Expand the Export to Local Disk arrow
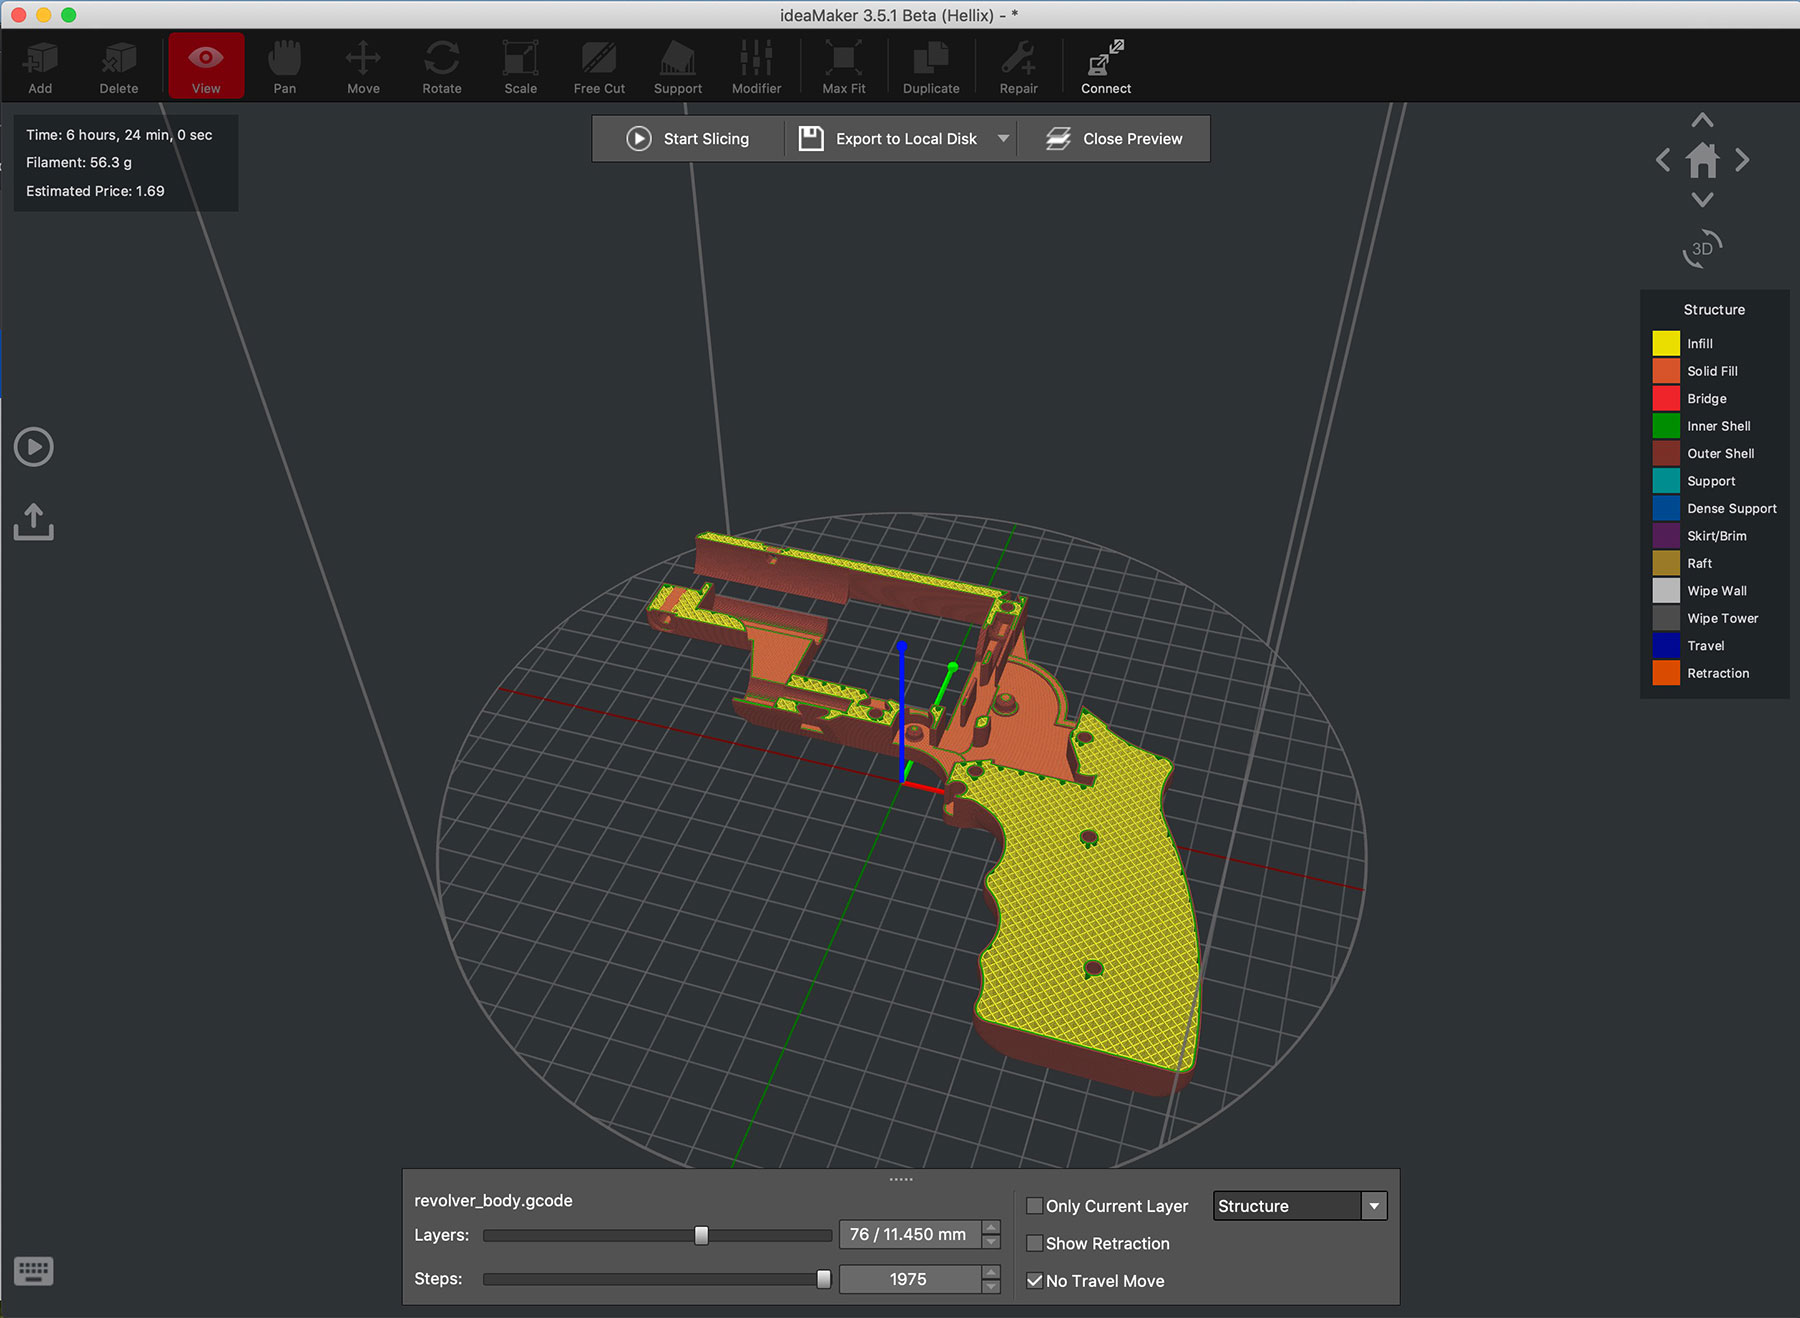Screen dimensions: 1800x1318 [x=1003, y=139]
